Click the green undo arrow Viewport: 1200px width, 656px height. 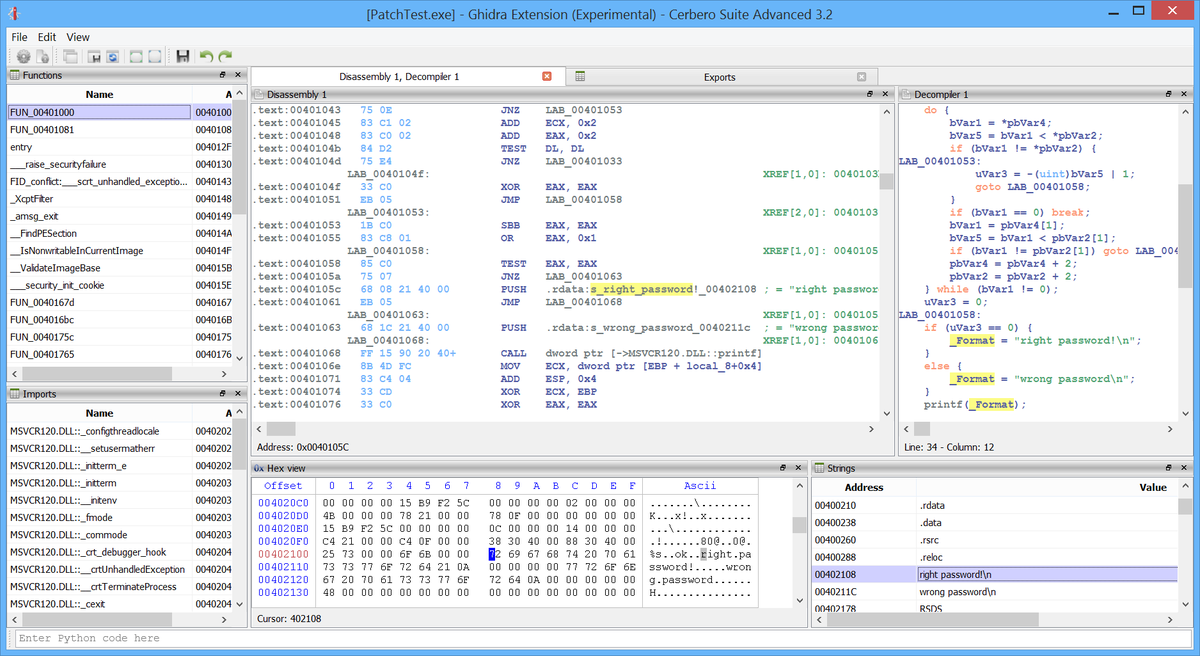(x=206, y=57)
